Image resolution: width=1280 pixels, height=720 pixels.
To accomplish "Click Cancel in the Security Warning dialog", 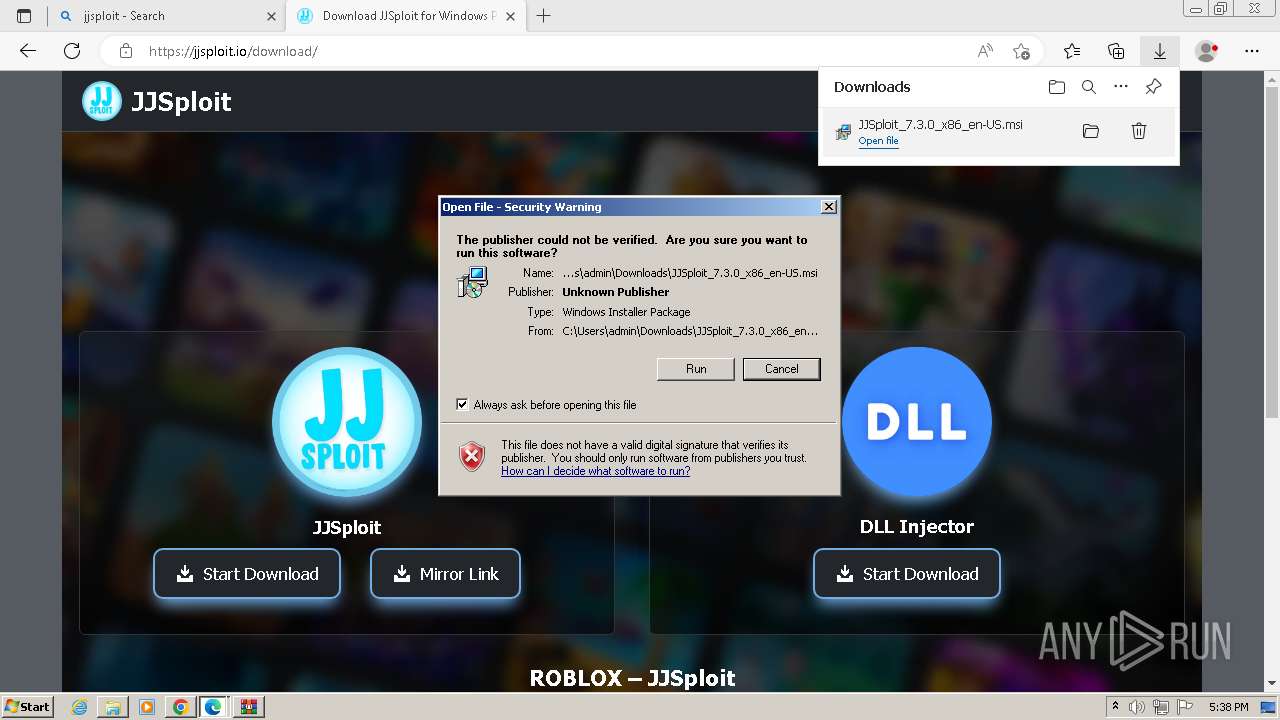I will pyautogui.click(x=782, y=369).
